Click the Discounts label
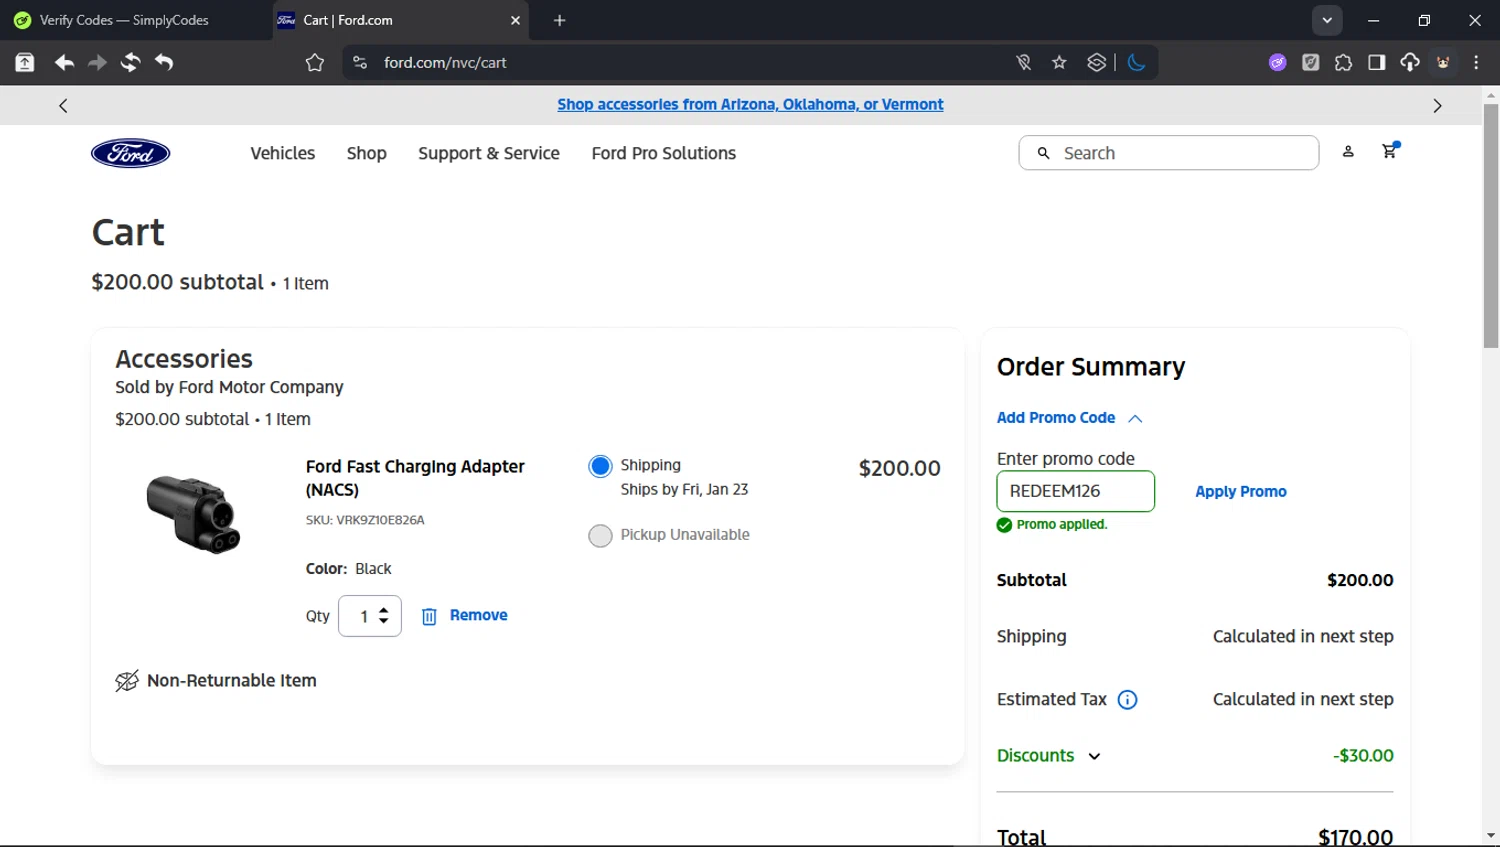Image resolution: width=1500 pixels, height=847 pixels. pyautogui.click(x=1036, y=756)
